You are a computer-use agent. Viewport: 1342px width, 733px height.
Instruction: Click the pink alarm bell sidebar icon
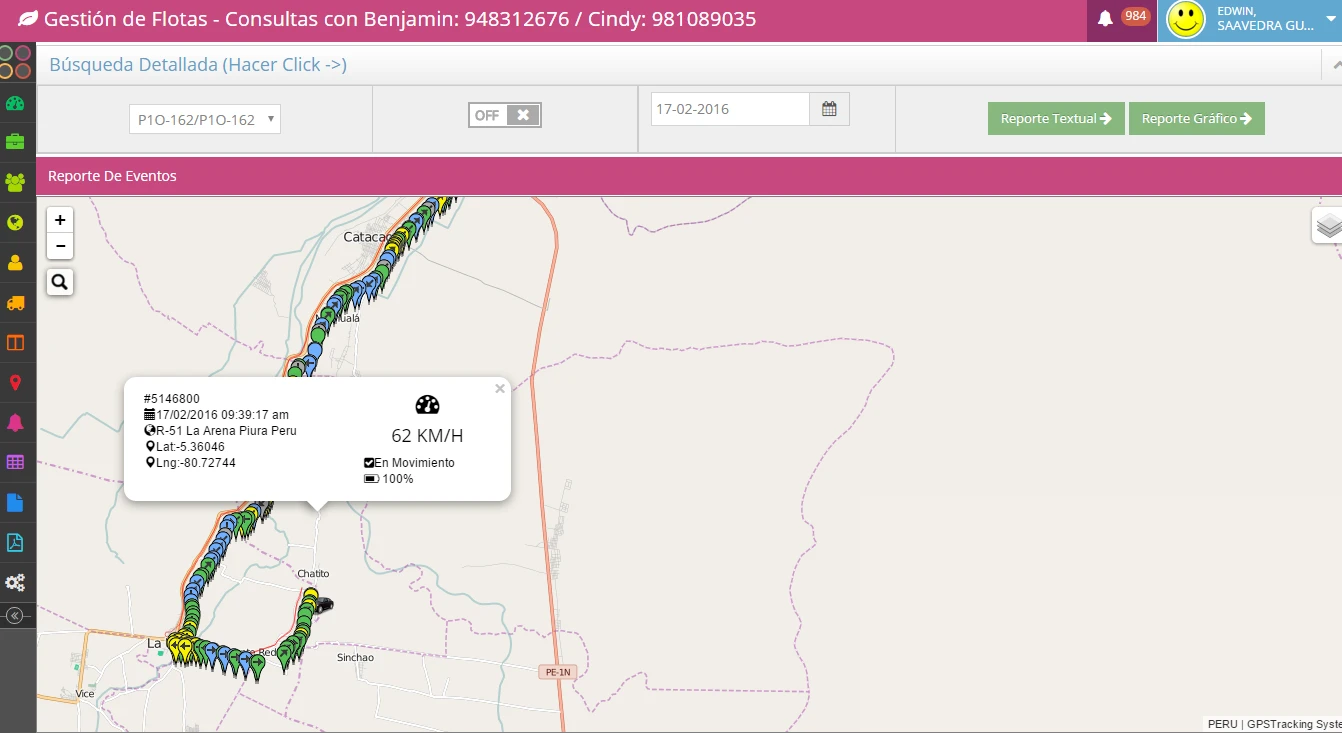pos(15,423)
